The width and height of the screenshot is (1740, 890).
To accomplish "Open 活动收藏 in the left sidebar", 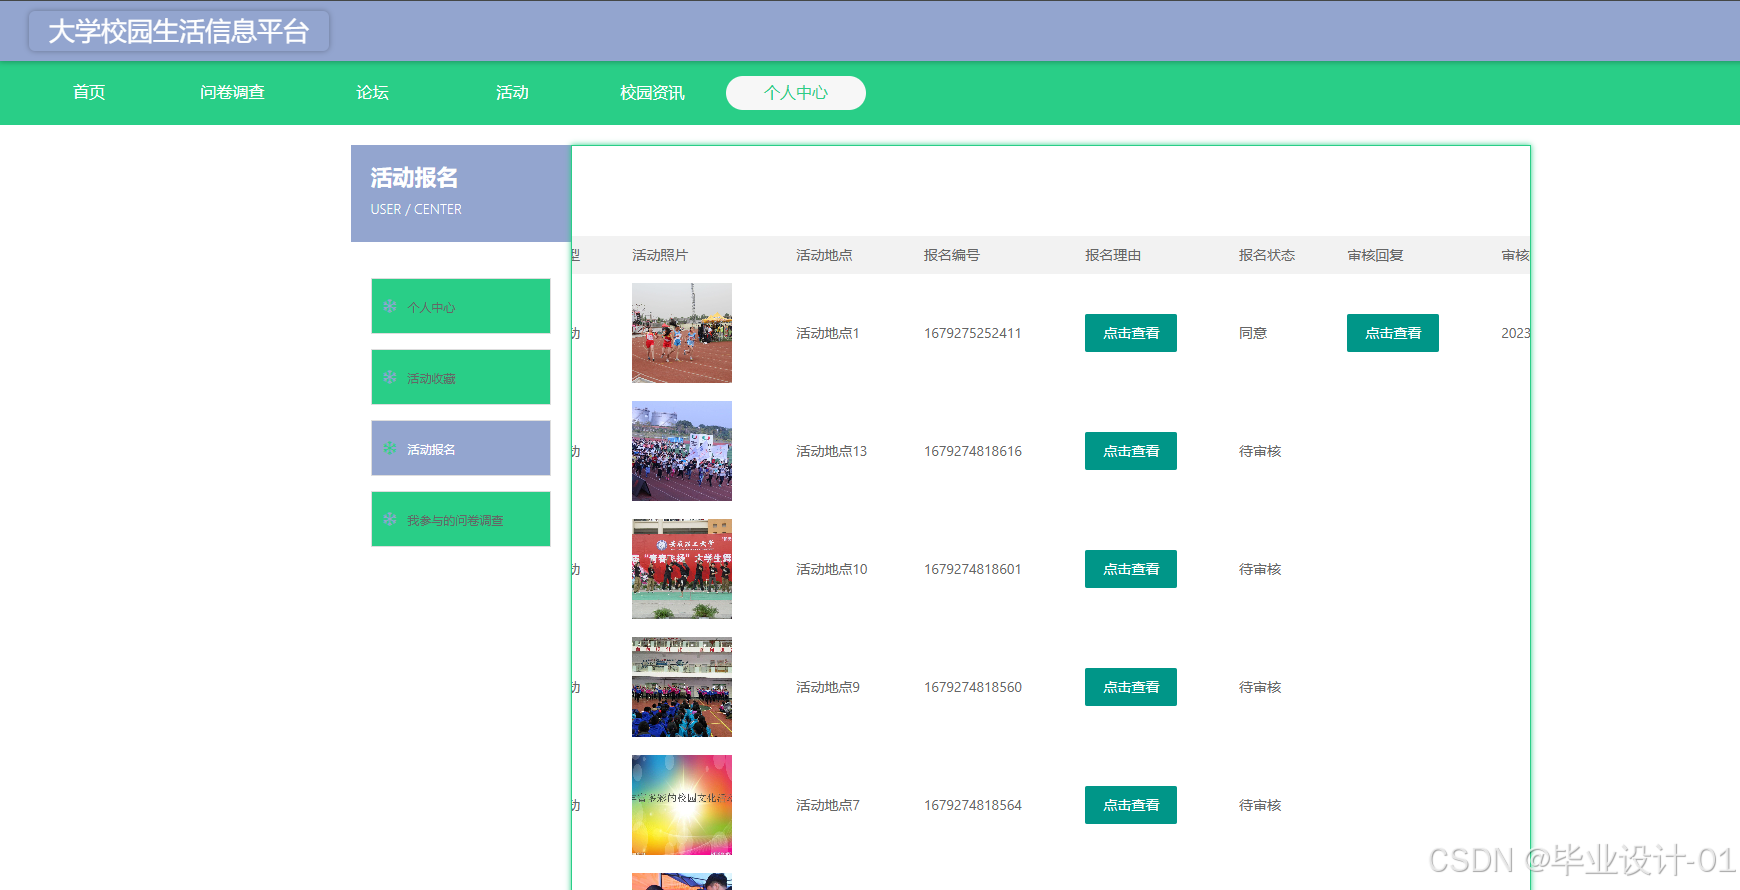I will [x=461, y=377].
